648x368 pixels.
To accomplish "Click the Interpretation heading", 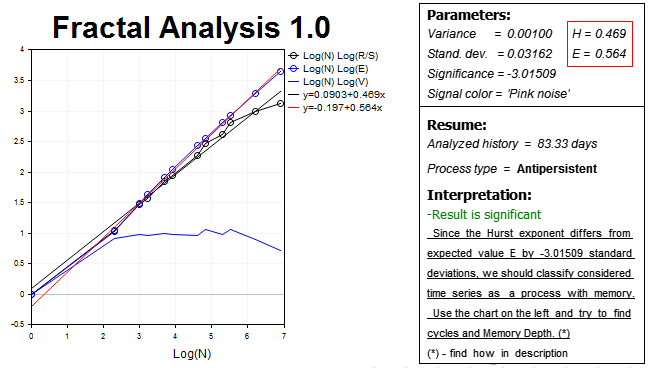I will (x=479, y=195).
